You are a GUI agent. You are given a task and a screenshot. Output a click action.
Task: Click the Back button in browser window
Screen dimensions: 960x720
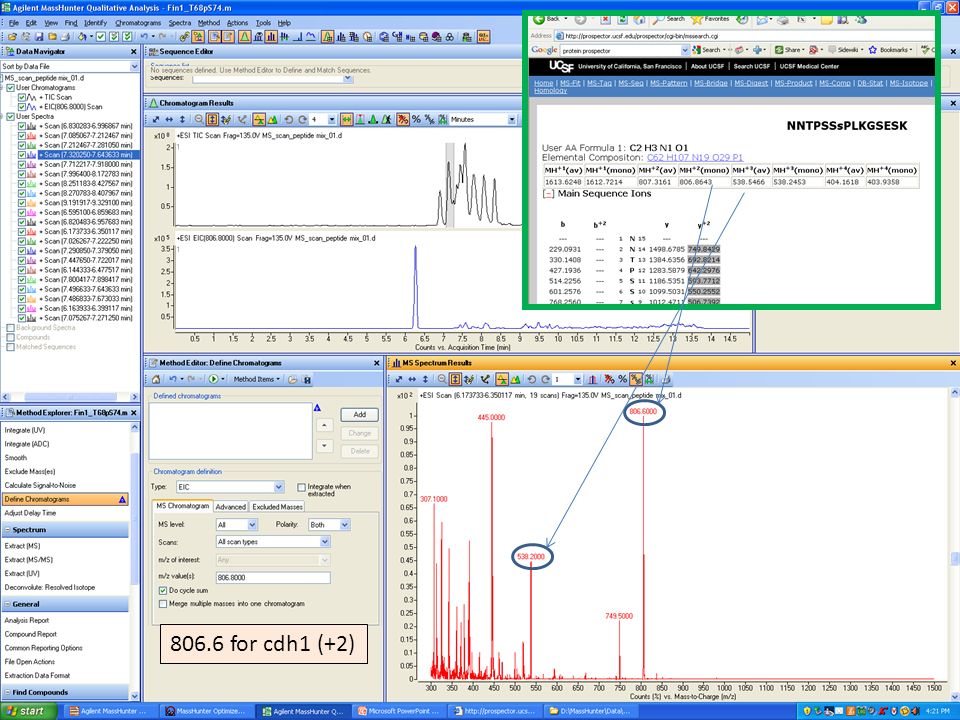click(x=547, y=19)
